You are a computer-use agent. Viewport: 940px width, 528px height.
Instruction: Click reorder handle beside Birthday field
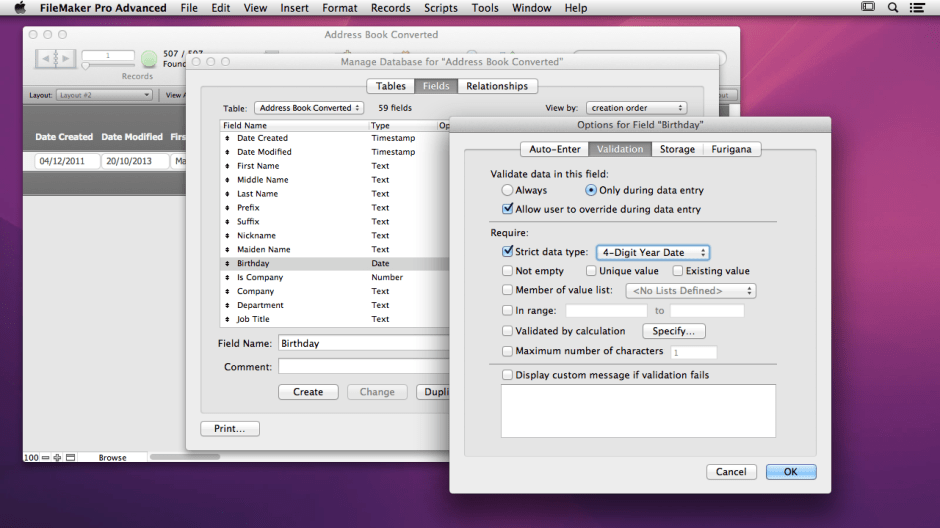tap(227, 263)
